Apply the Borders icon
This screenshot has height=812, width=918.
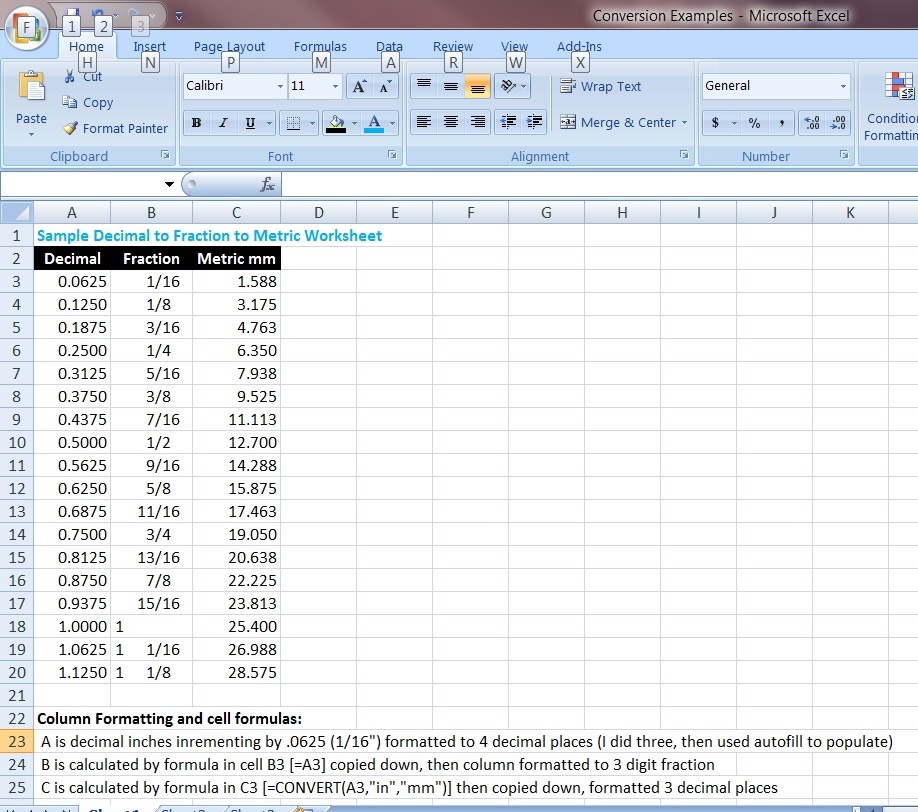click(x=293, y=123)
